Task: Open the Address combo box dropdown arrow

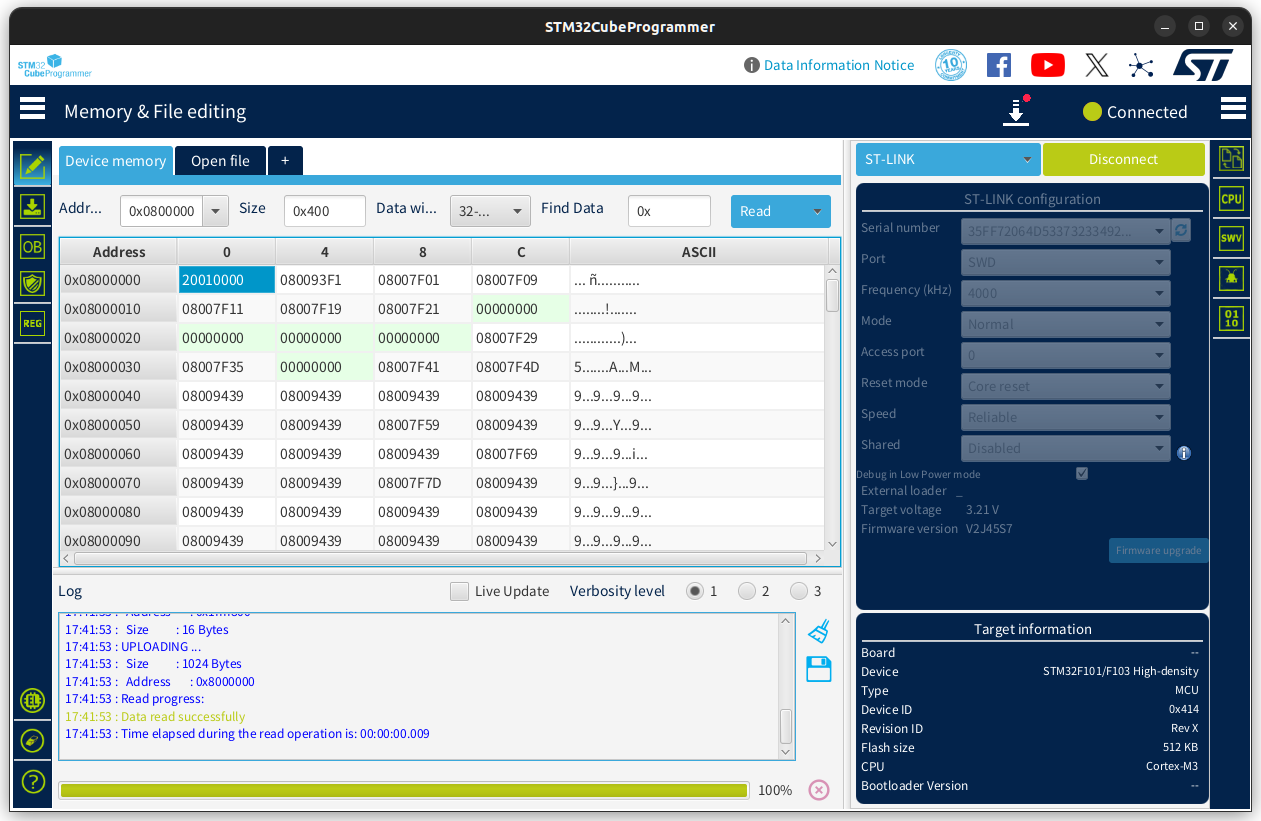Action: click(216, 211)
